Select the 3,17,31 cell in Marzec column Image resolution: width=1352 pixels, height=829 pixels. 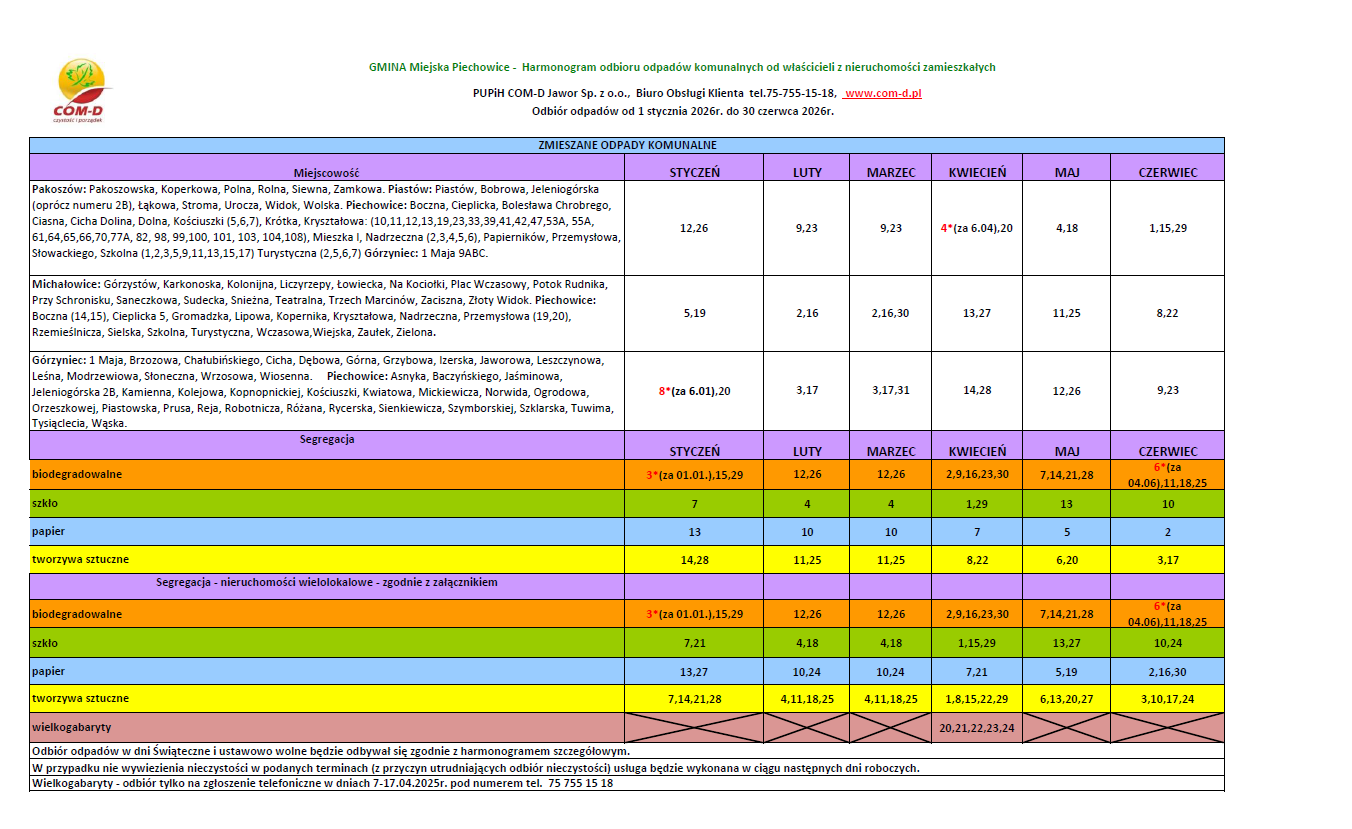(x=890, y=391)
